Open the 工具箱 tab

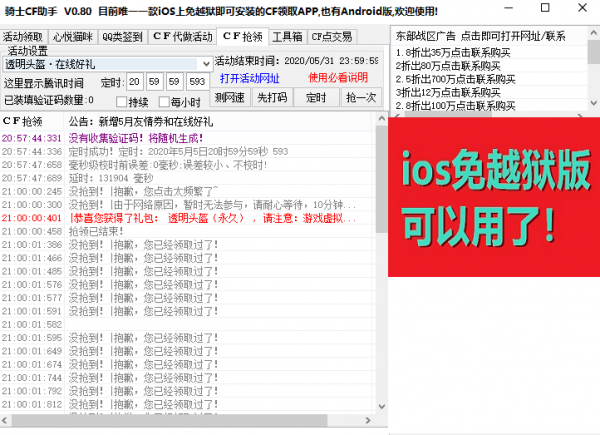(287, 37)
